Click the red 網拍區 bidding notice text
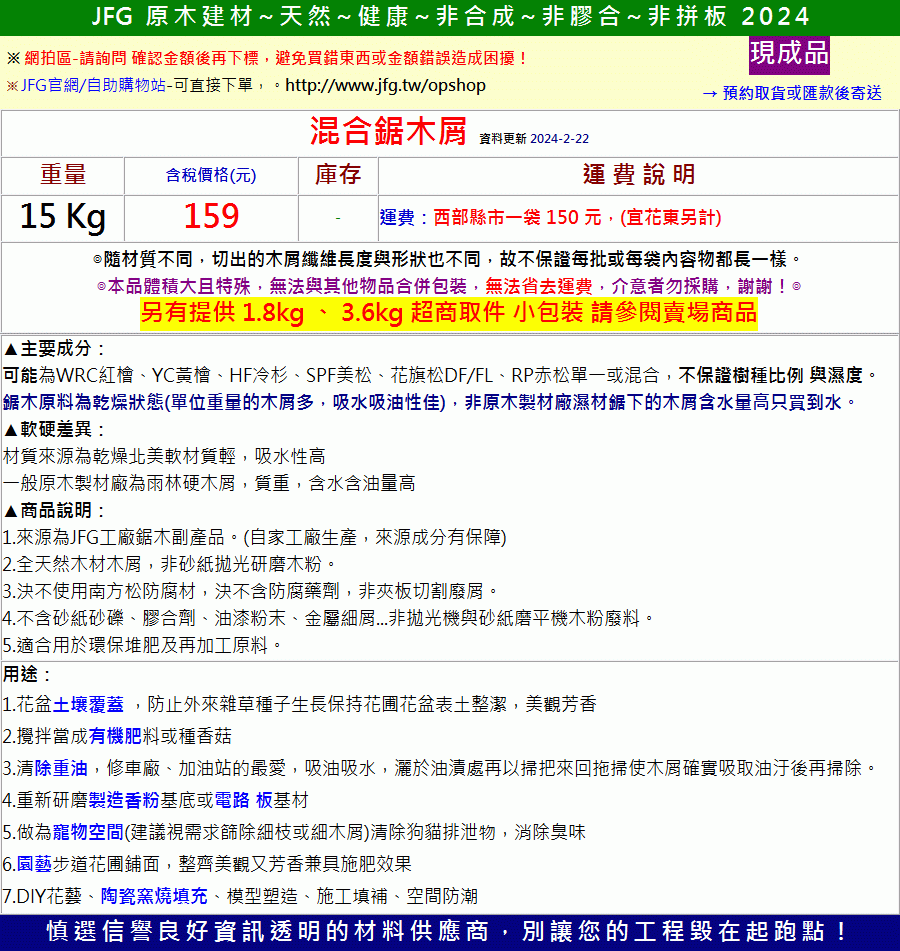Screen dimensions: 900x951 point(275,58)
